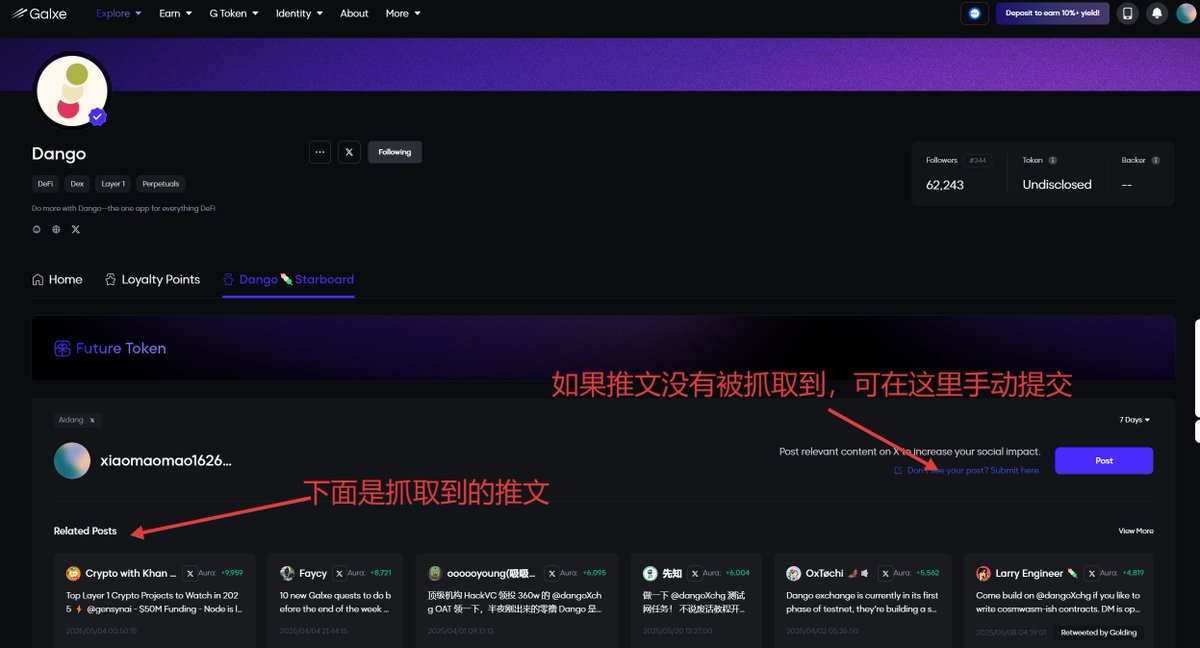This screenshot has height=648, width=1200.
Task: Open Dango's X profile button beside Following
Action: tap(349, 152)
